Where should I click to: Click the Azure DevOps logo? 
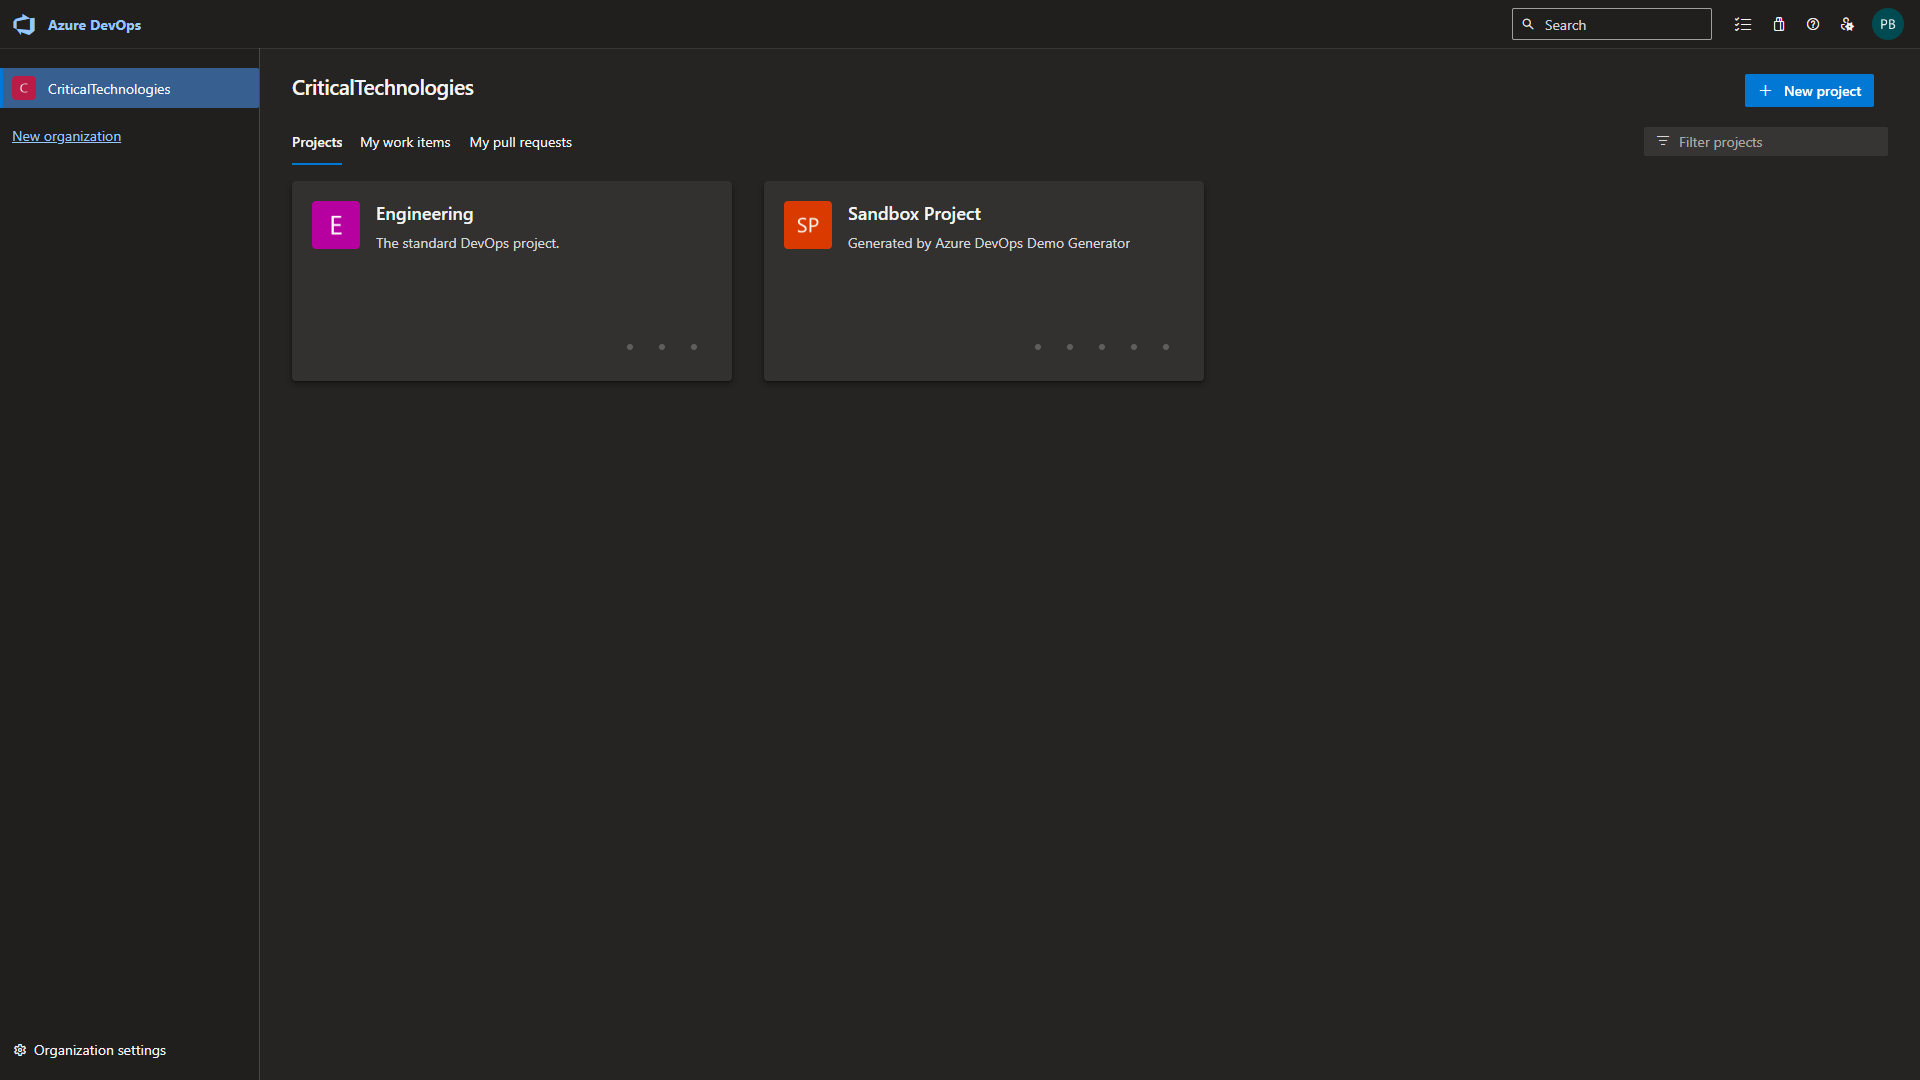tap(24, 24)
